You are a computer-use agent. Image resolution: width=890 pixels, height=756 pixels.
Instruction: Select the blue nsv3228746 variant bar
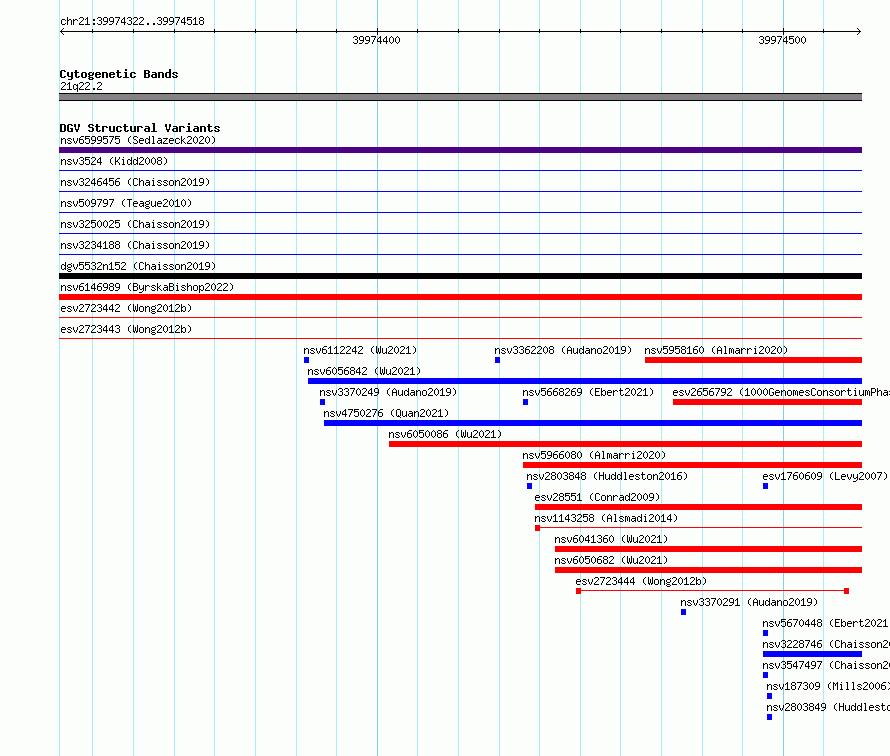812,654
